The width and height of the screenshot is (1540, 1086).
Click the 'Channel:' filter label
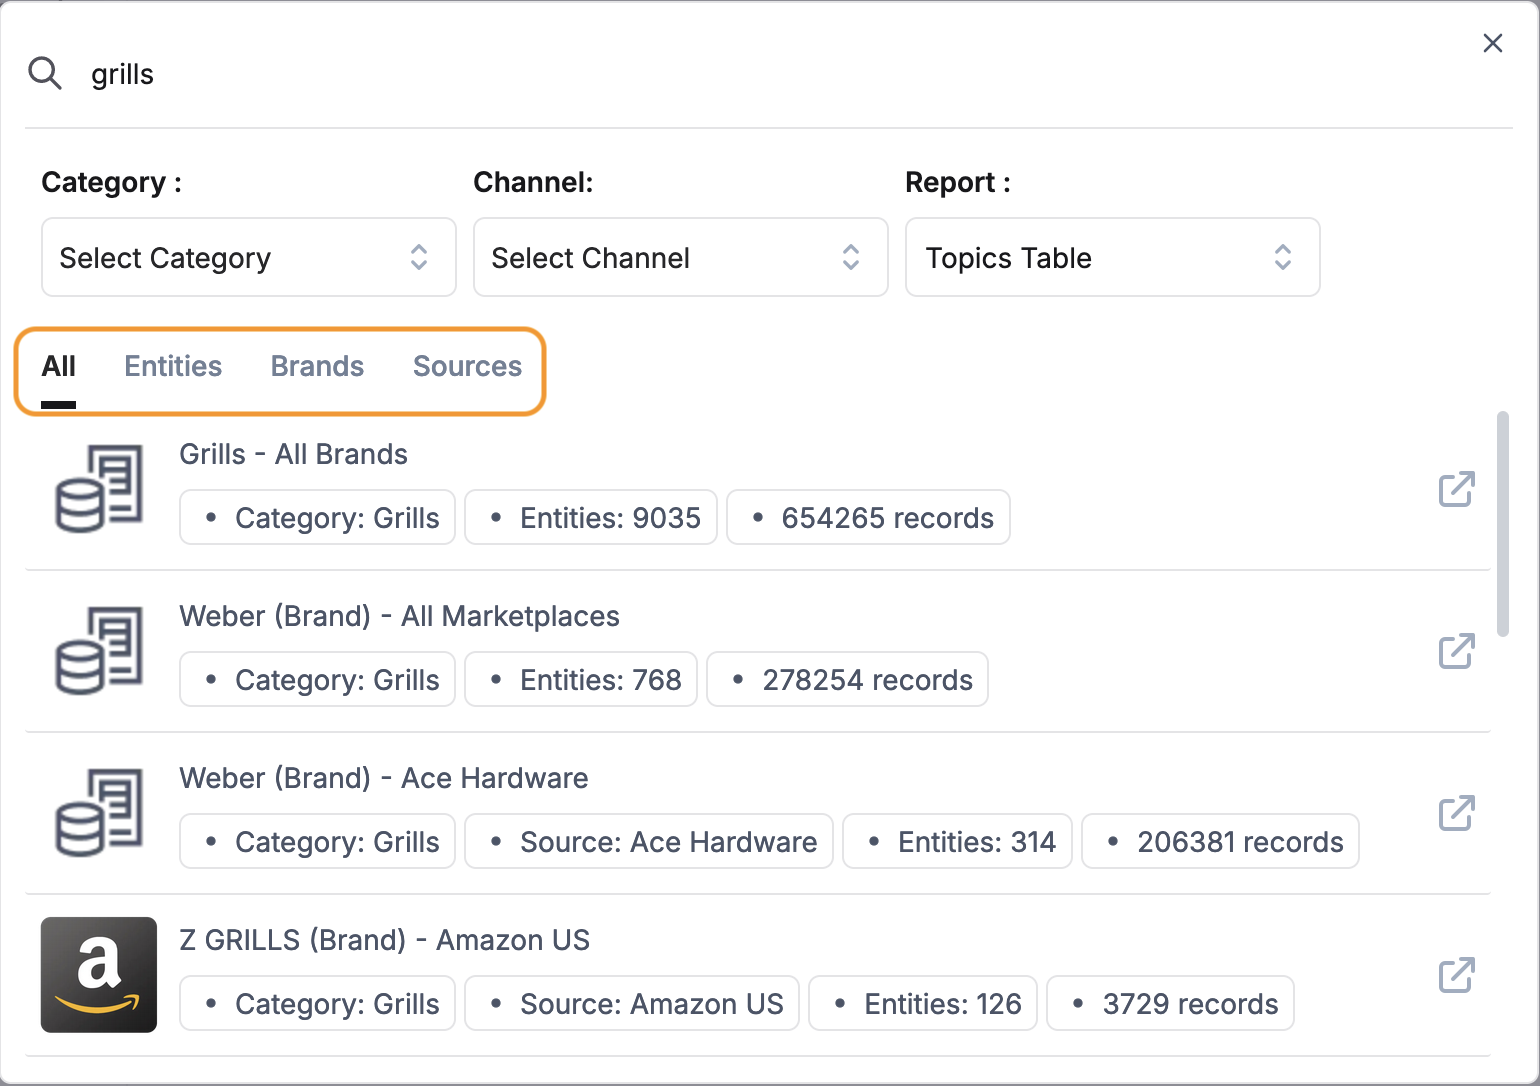tap(533, 182)
